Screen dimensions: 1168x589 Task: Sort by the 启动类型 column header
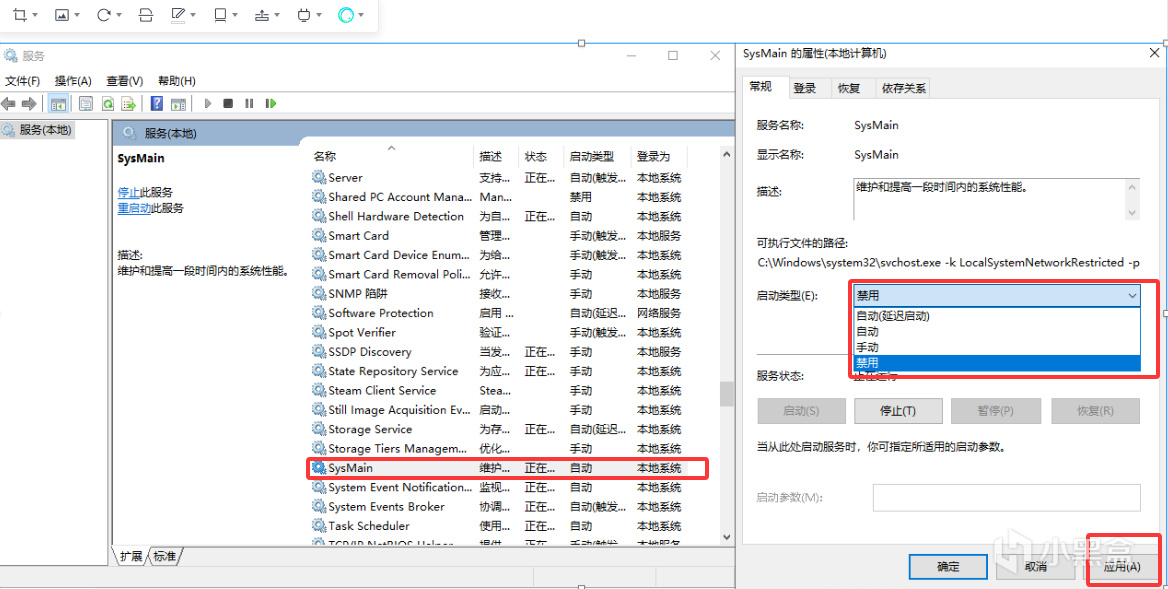click(597, 156)
